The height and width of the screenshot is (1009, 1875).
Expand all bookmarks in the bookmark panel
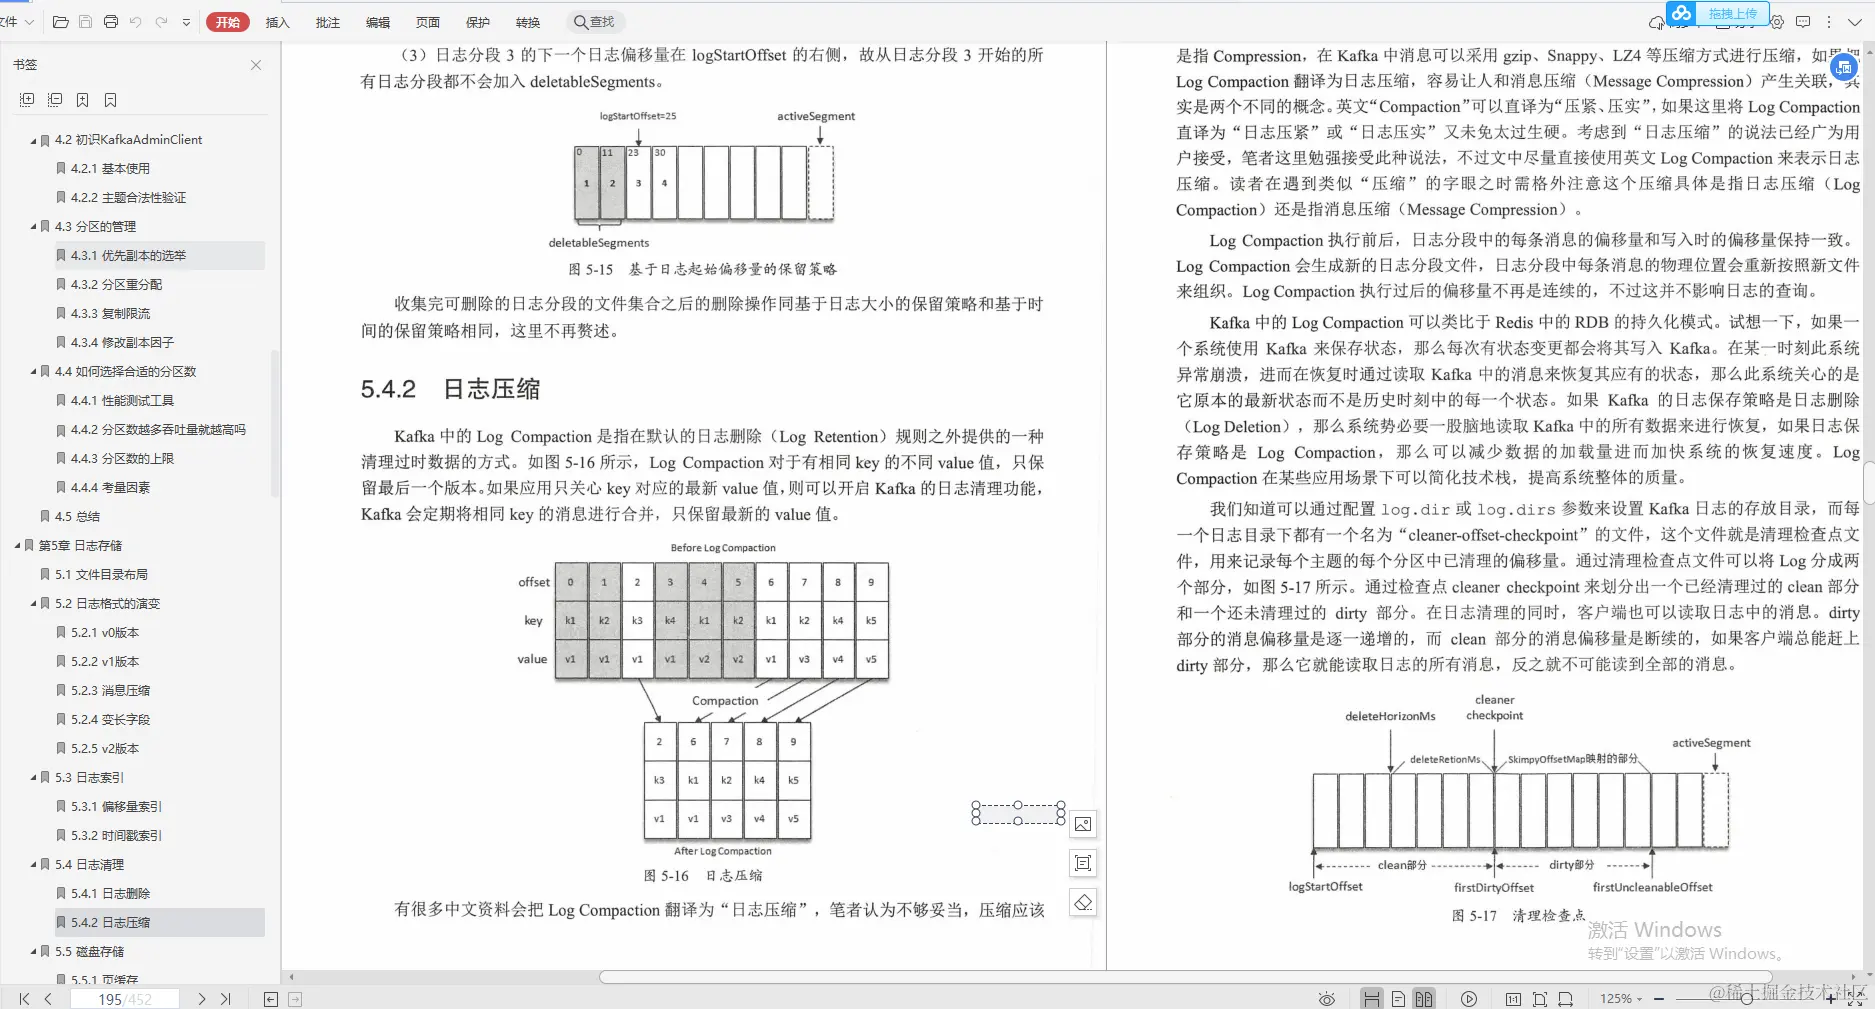point(26,99)
